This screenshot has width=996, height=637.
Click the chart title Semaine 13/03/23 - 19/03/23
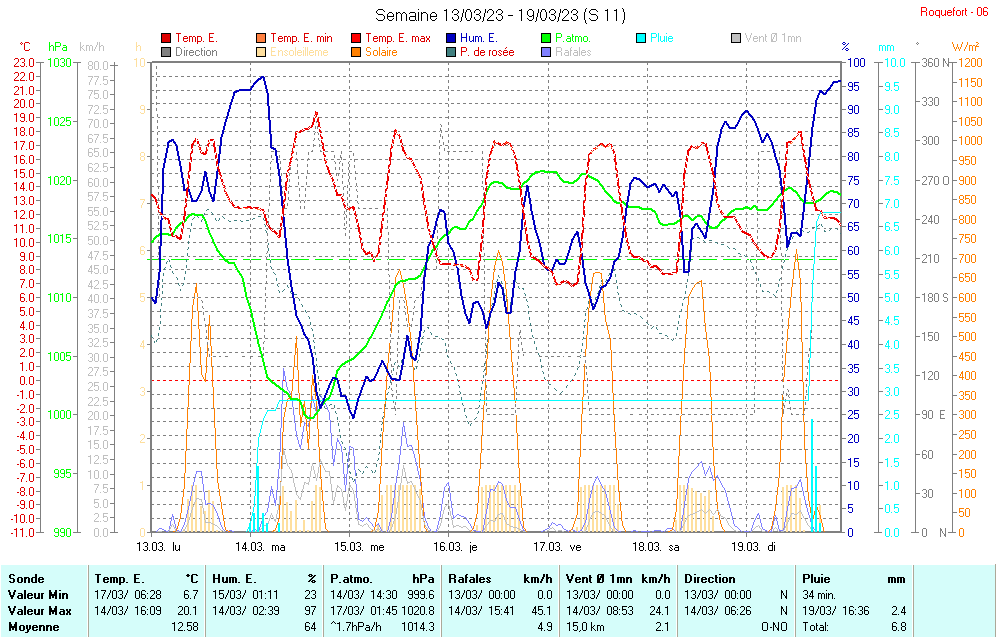pyautogui.click(x=500, y=15)
